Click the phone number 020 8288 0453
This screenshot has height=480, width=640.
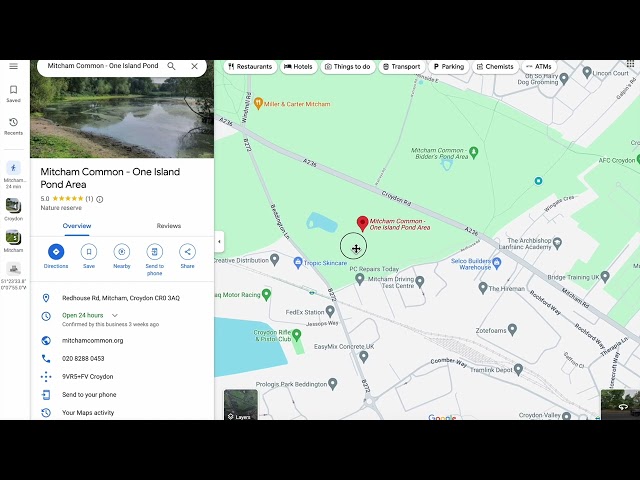[x=83, y=358]
